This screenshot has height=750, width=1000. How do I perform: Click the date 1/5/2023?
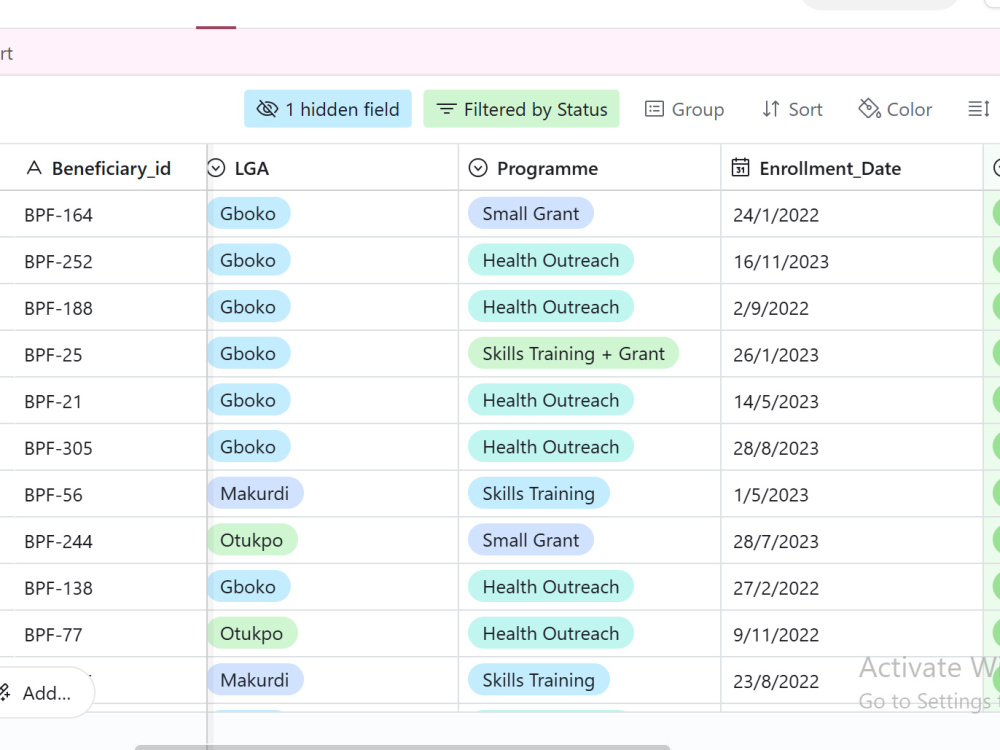pyautogui.click(x=770, y=495)
